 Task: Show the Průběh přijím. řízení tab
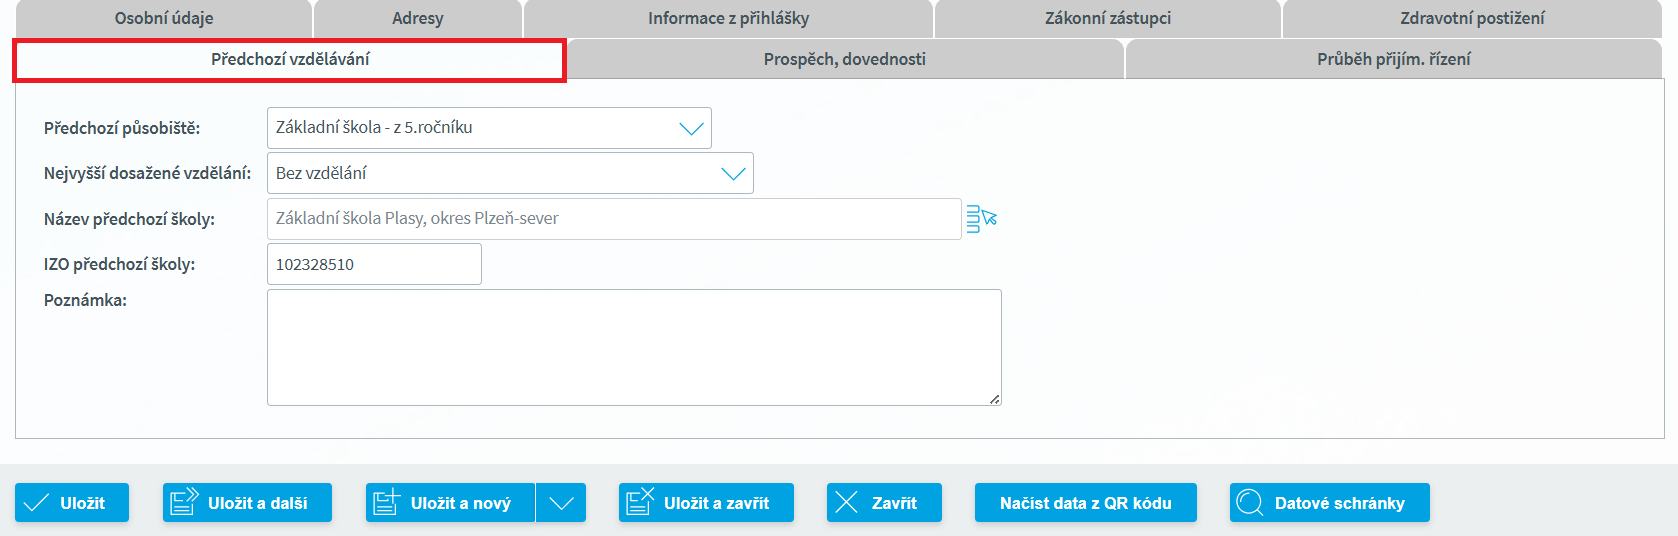pos(1393,59)
